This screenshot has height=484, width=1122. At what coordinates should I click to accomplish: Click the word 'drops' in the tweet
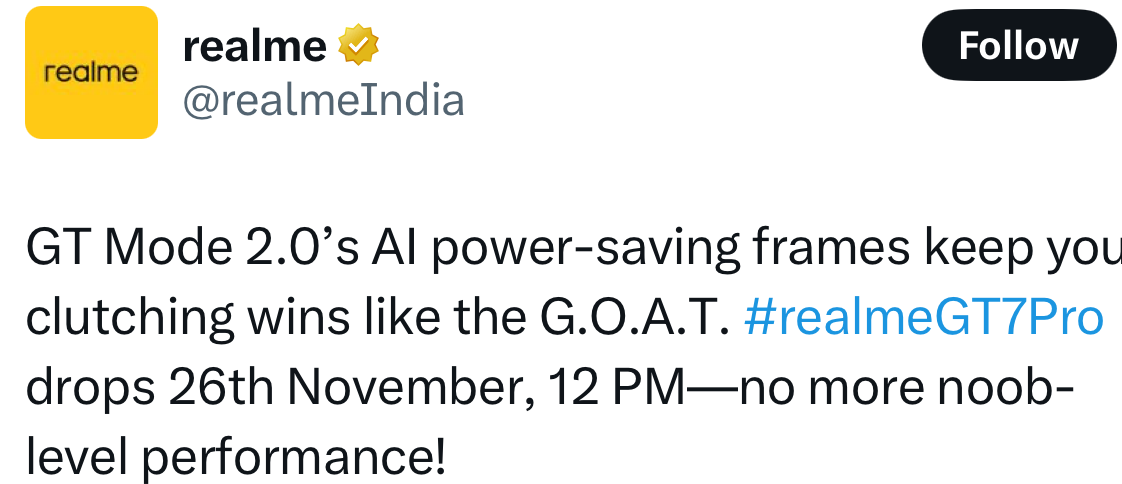tap(90, 388)
